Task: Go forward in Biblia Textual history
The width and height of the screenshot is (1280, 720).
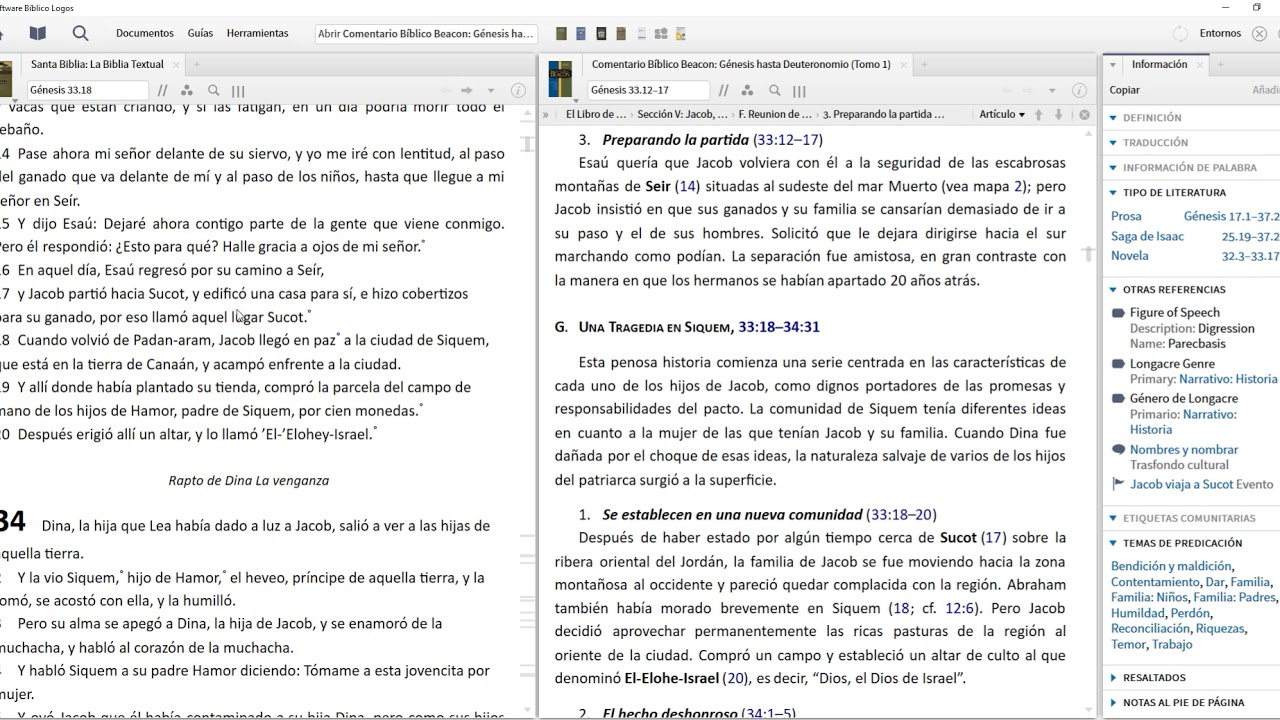Action: pos(467,90)
